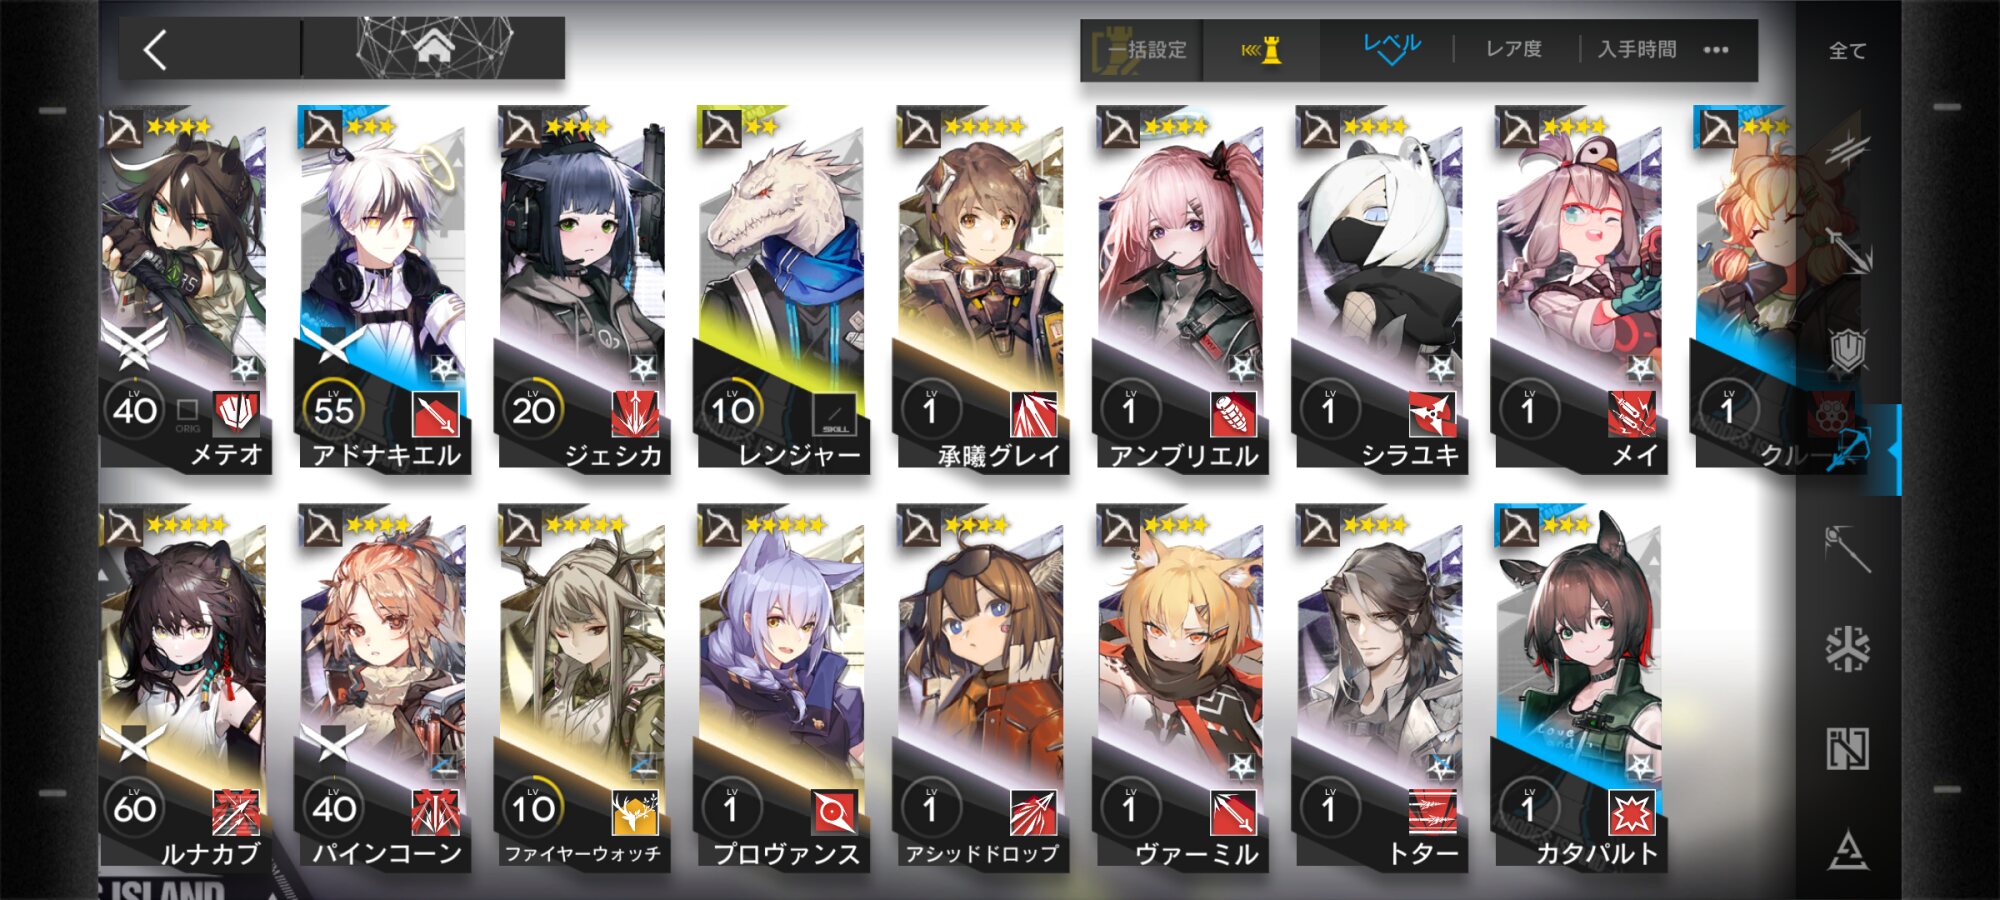This screenshot has height=900, width=2000.
Task: Filter by Caster staff class icon
Action: pos(1846,549)
